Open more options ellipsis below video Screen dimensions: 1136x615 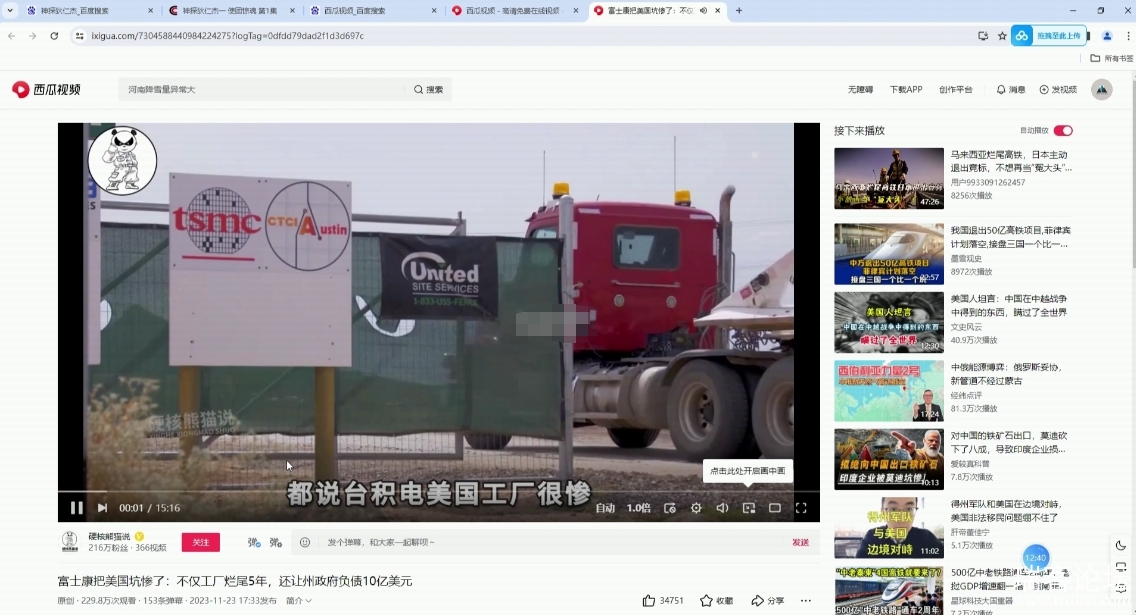click(806, 601)
